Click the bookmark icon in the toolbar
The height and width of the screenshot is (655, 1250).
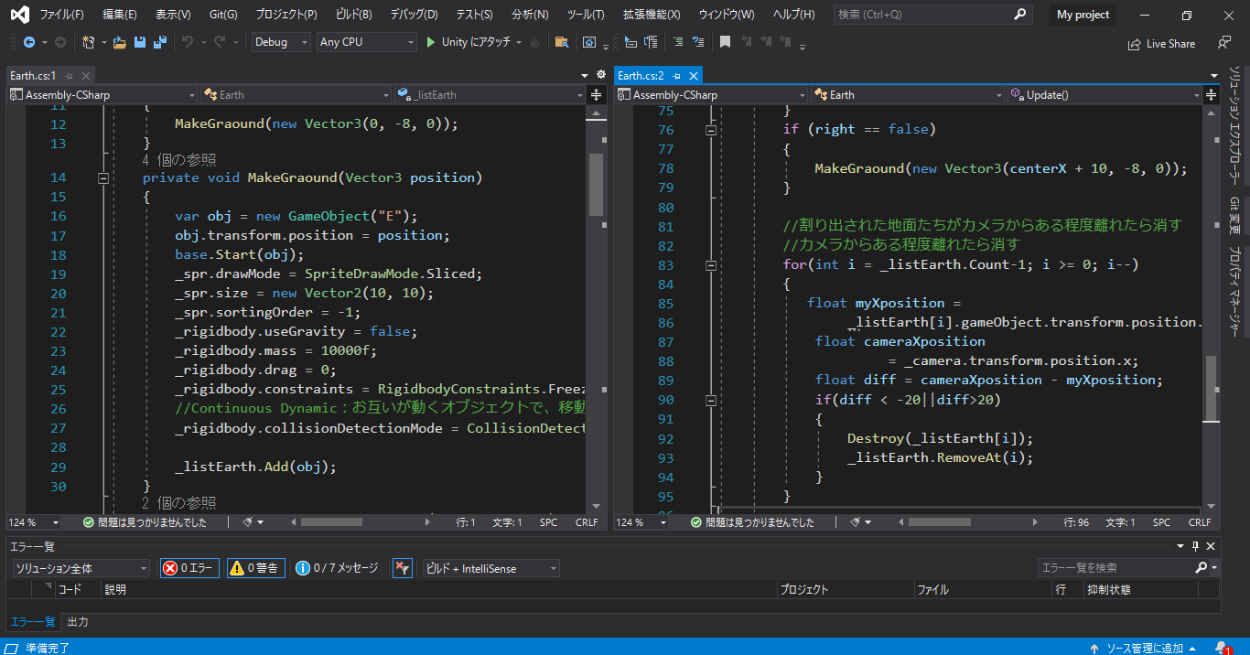[x=725, y=42]
